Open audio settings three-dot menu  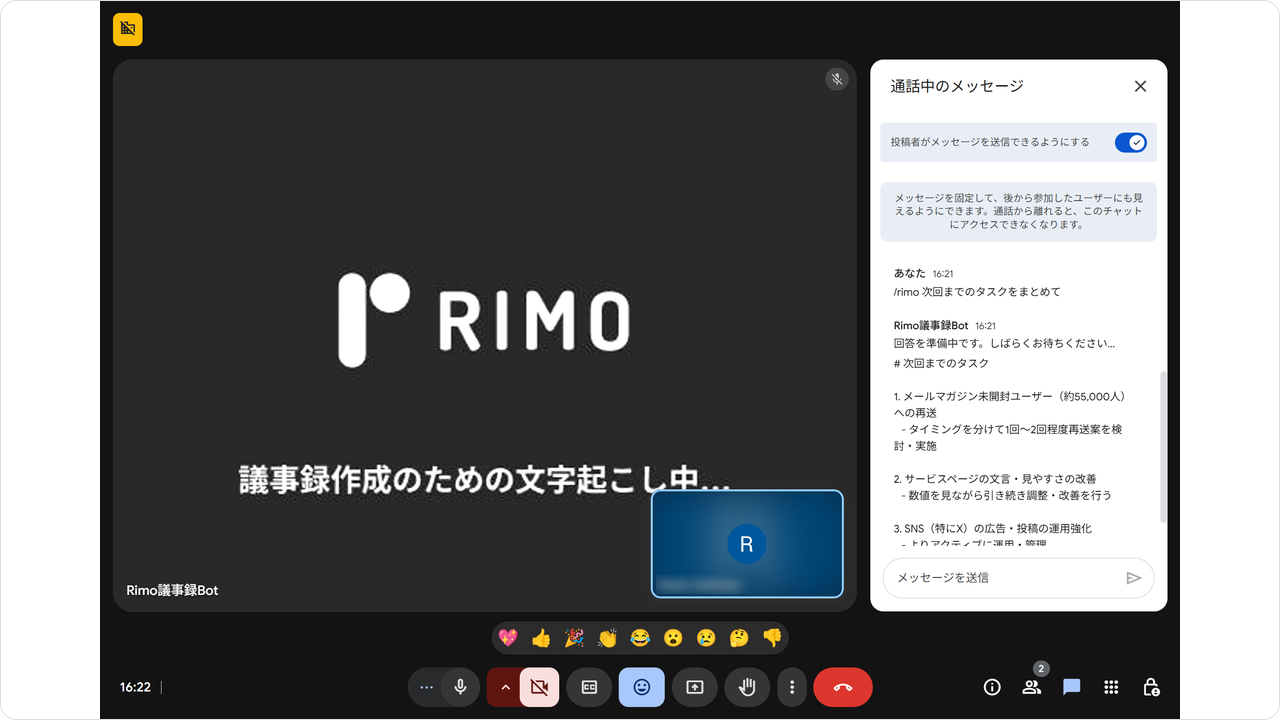[426, 687]
